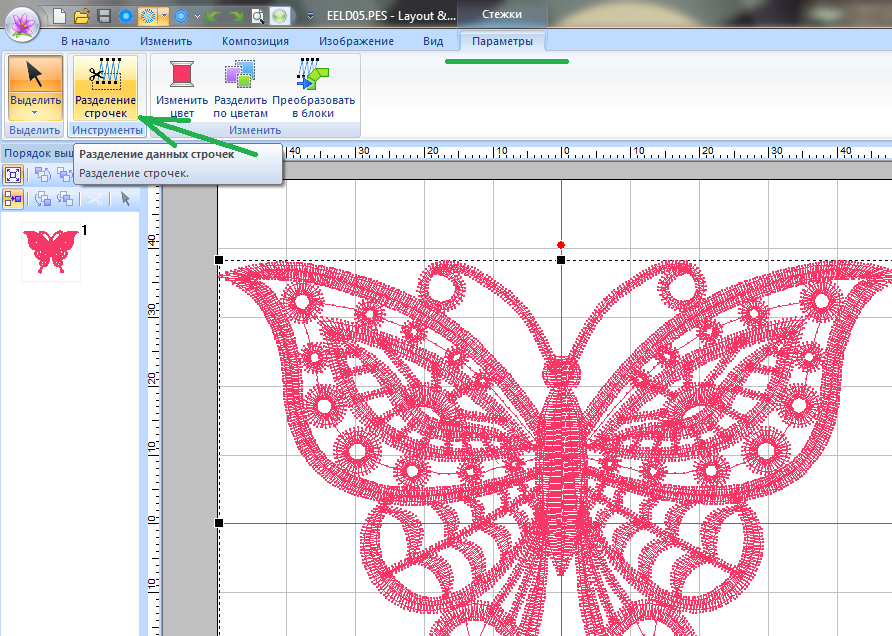This screenshot has width=892, height=636.
Task: Go to the В начало tab
Action: click(85, 41)
